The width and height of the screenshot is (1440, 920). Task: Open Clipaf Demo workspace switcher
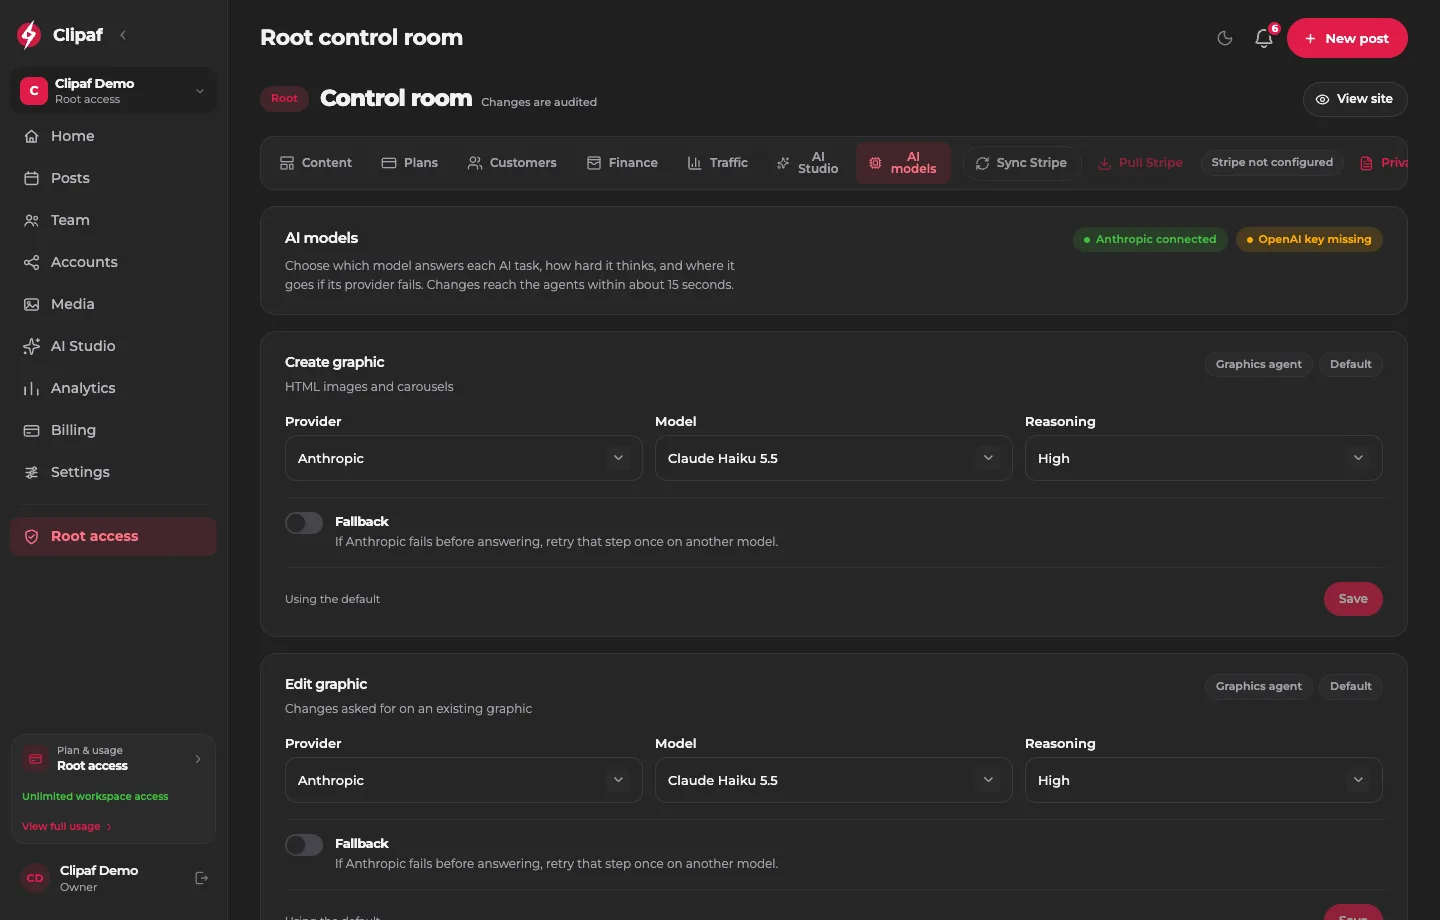113,90
